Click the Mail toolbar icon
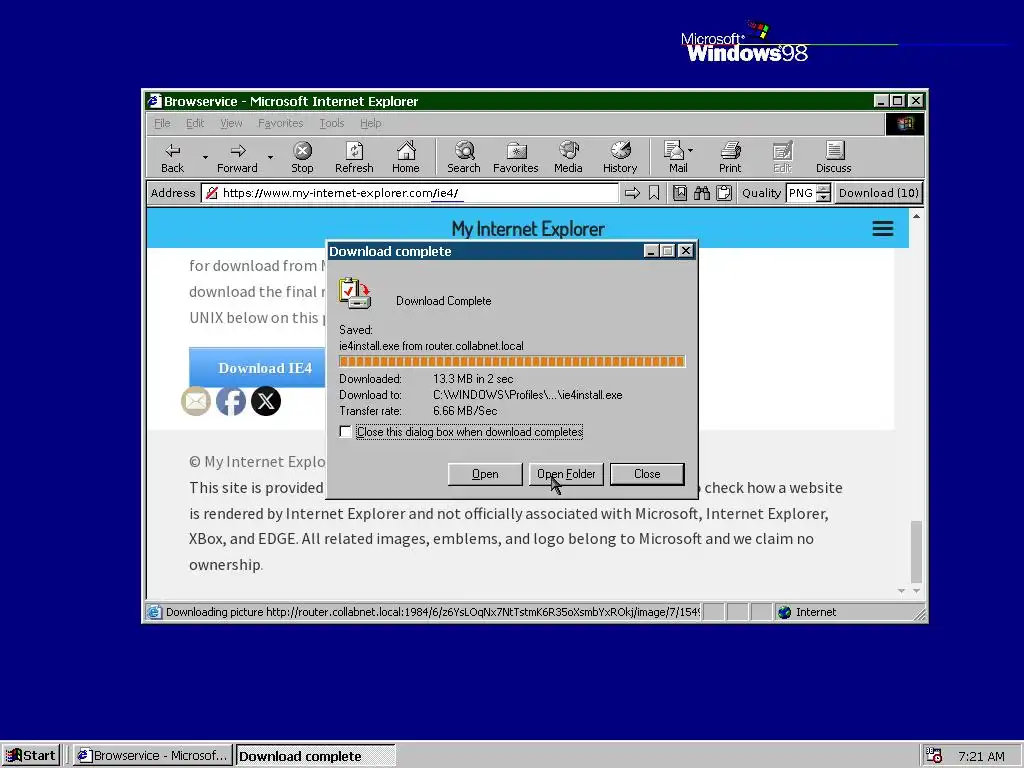 674,157
